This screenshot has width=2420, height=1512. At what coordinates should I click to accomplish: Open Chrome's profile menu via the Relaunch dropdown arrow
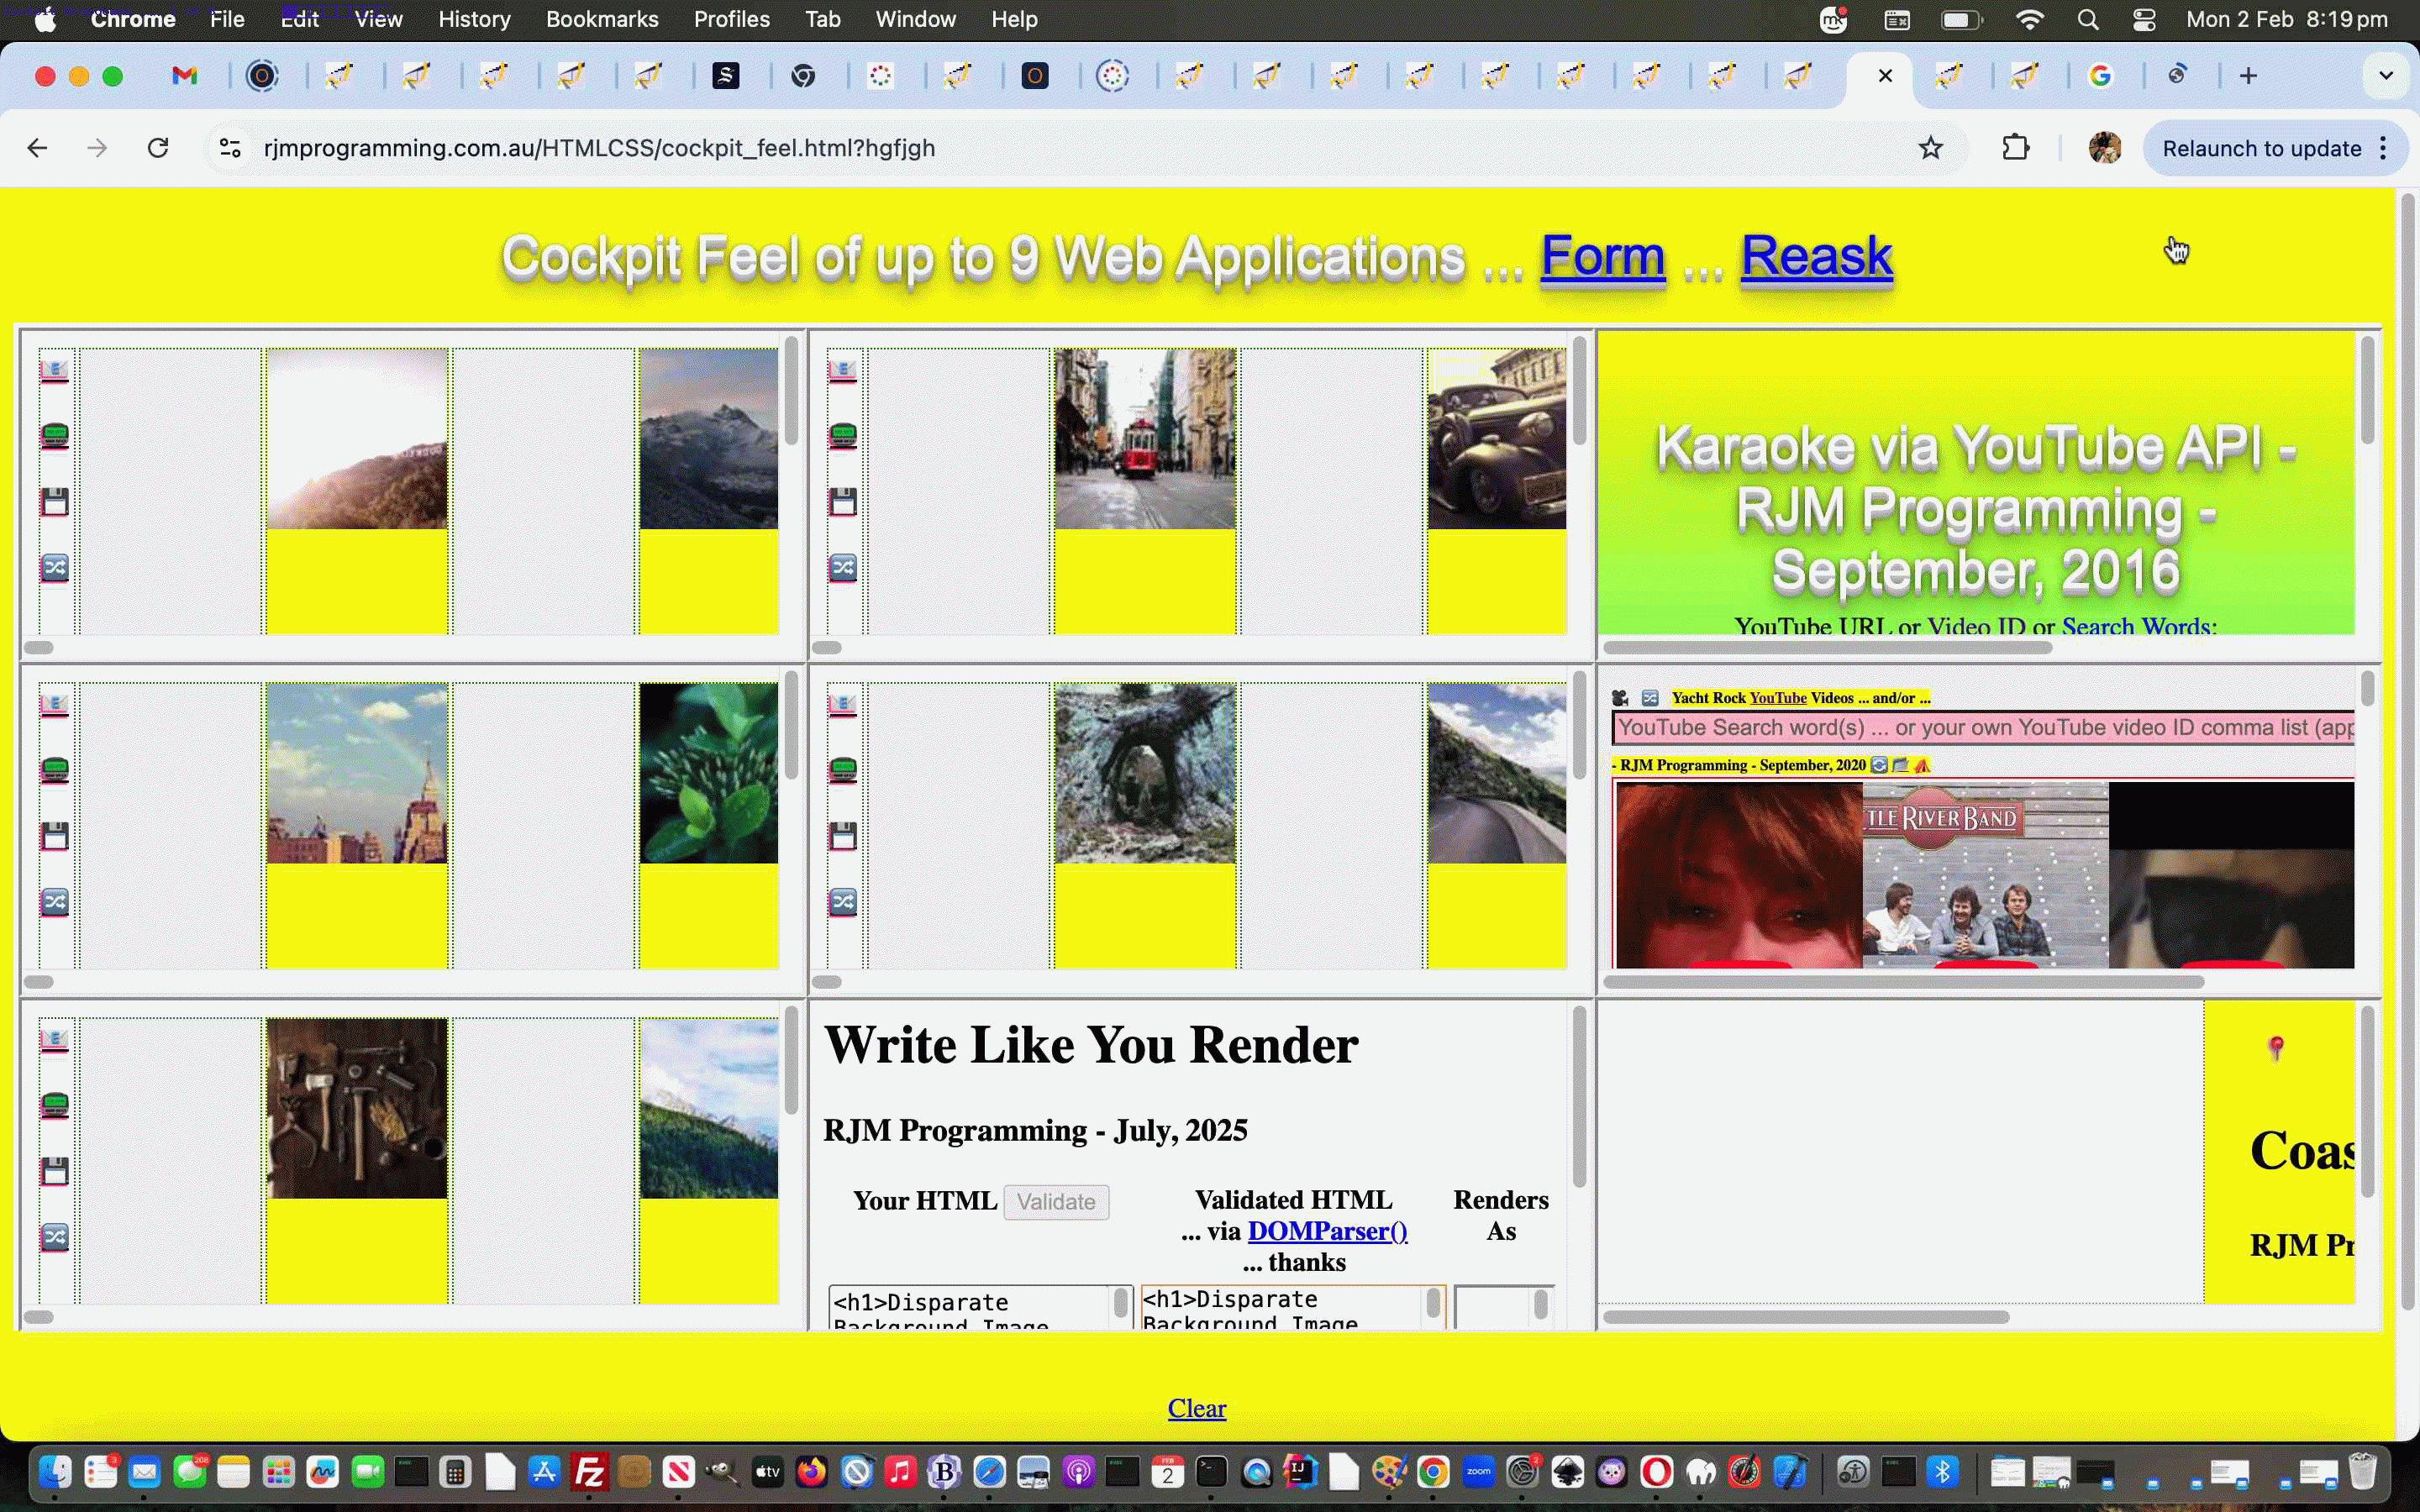pos(2384,148)
